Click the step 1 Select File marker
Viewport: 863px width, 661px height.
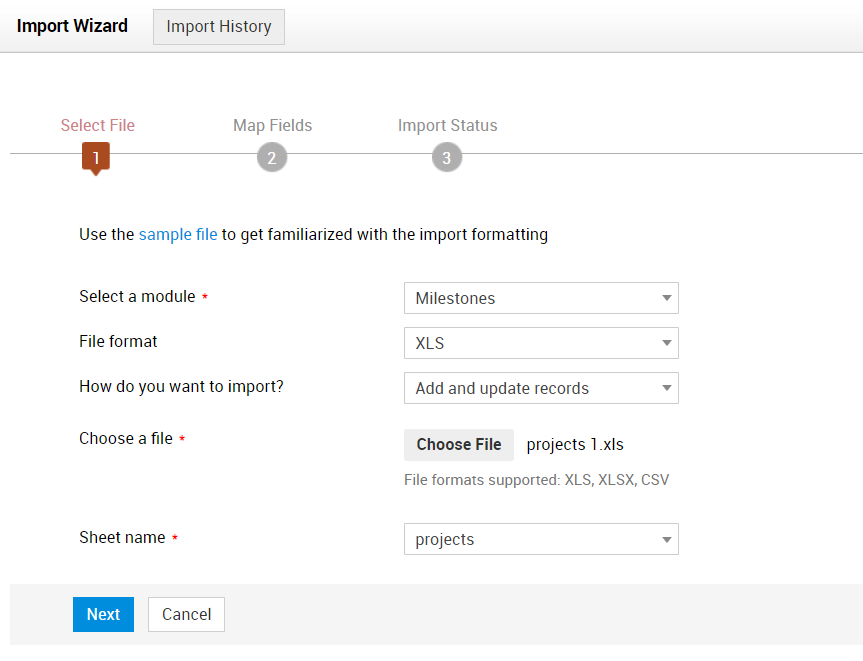point(96,157)
